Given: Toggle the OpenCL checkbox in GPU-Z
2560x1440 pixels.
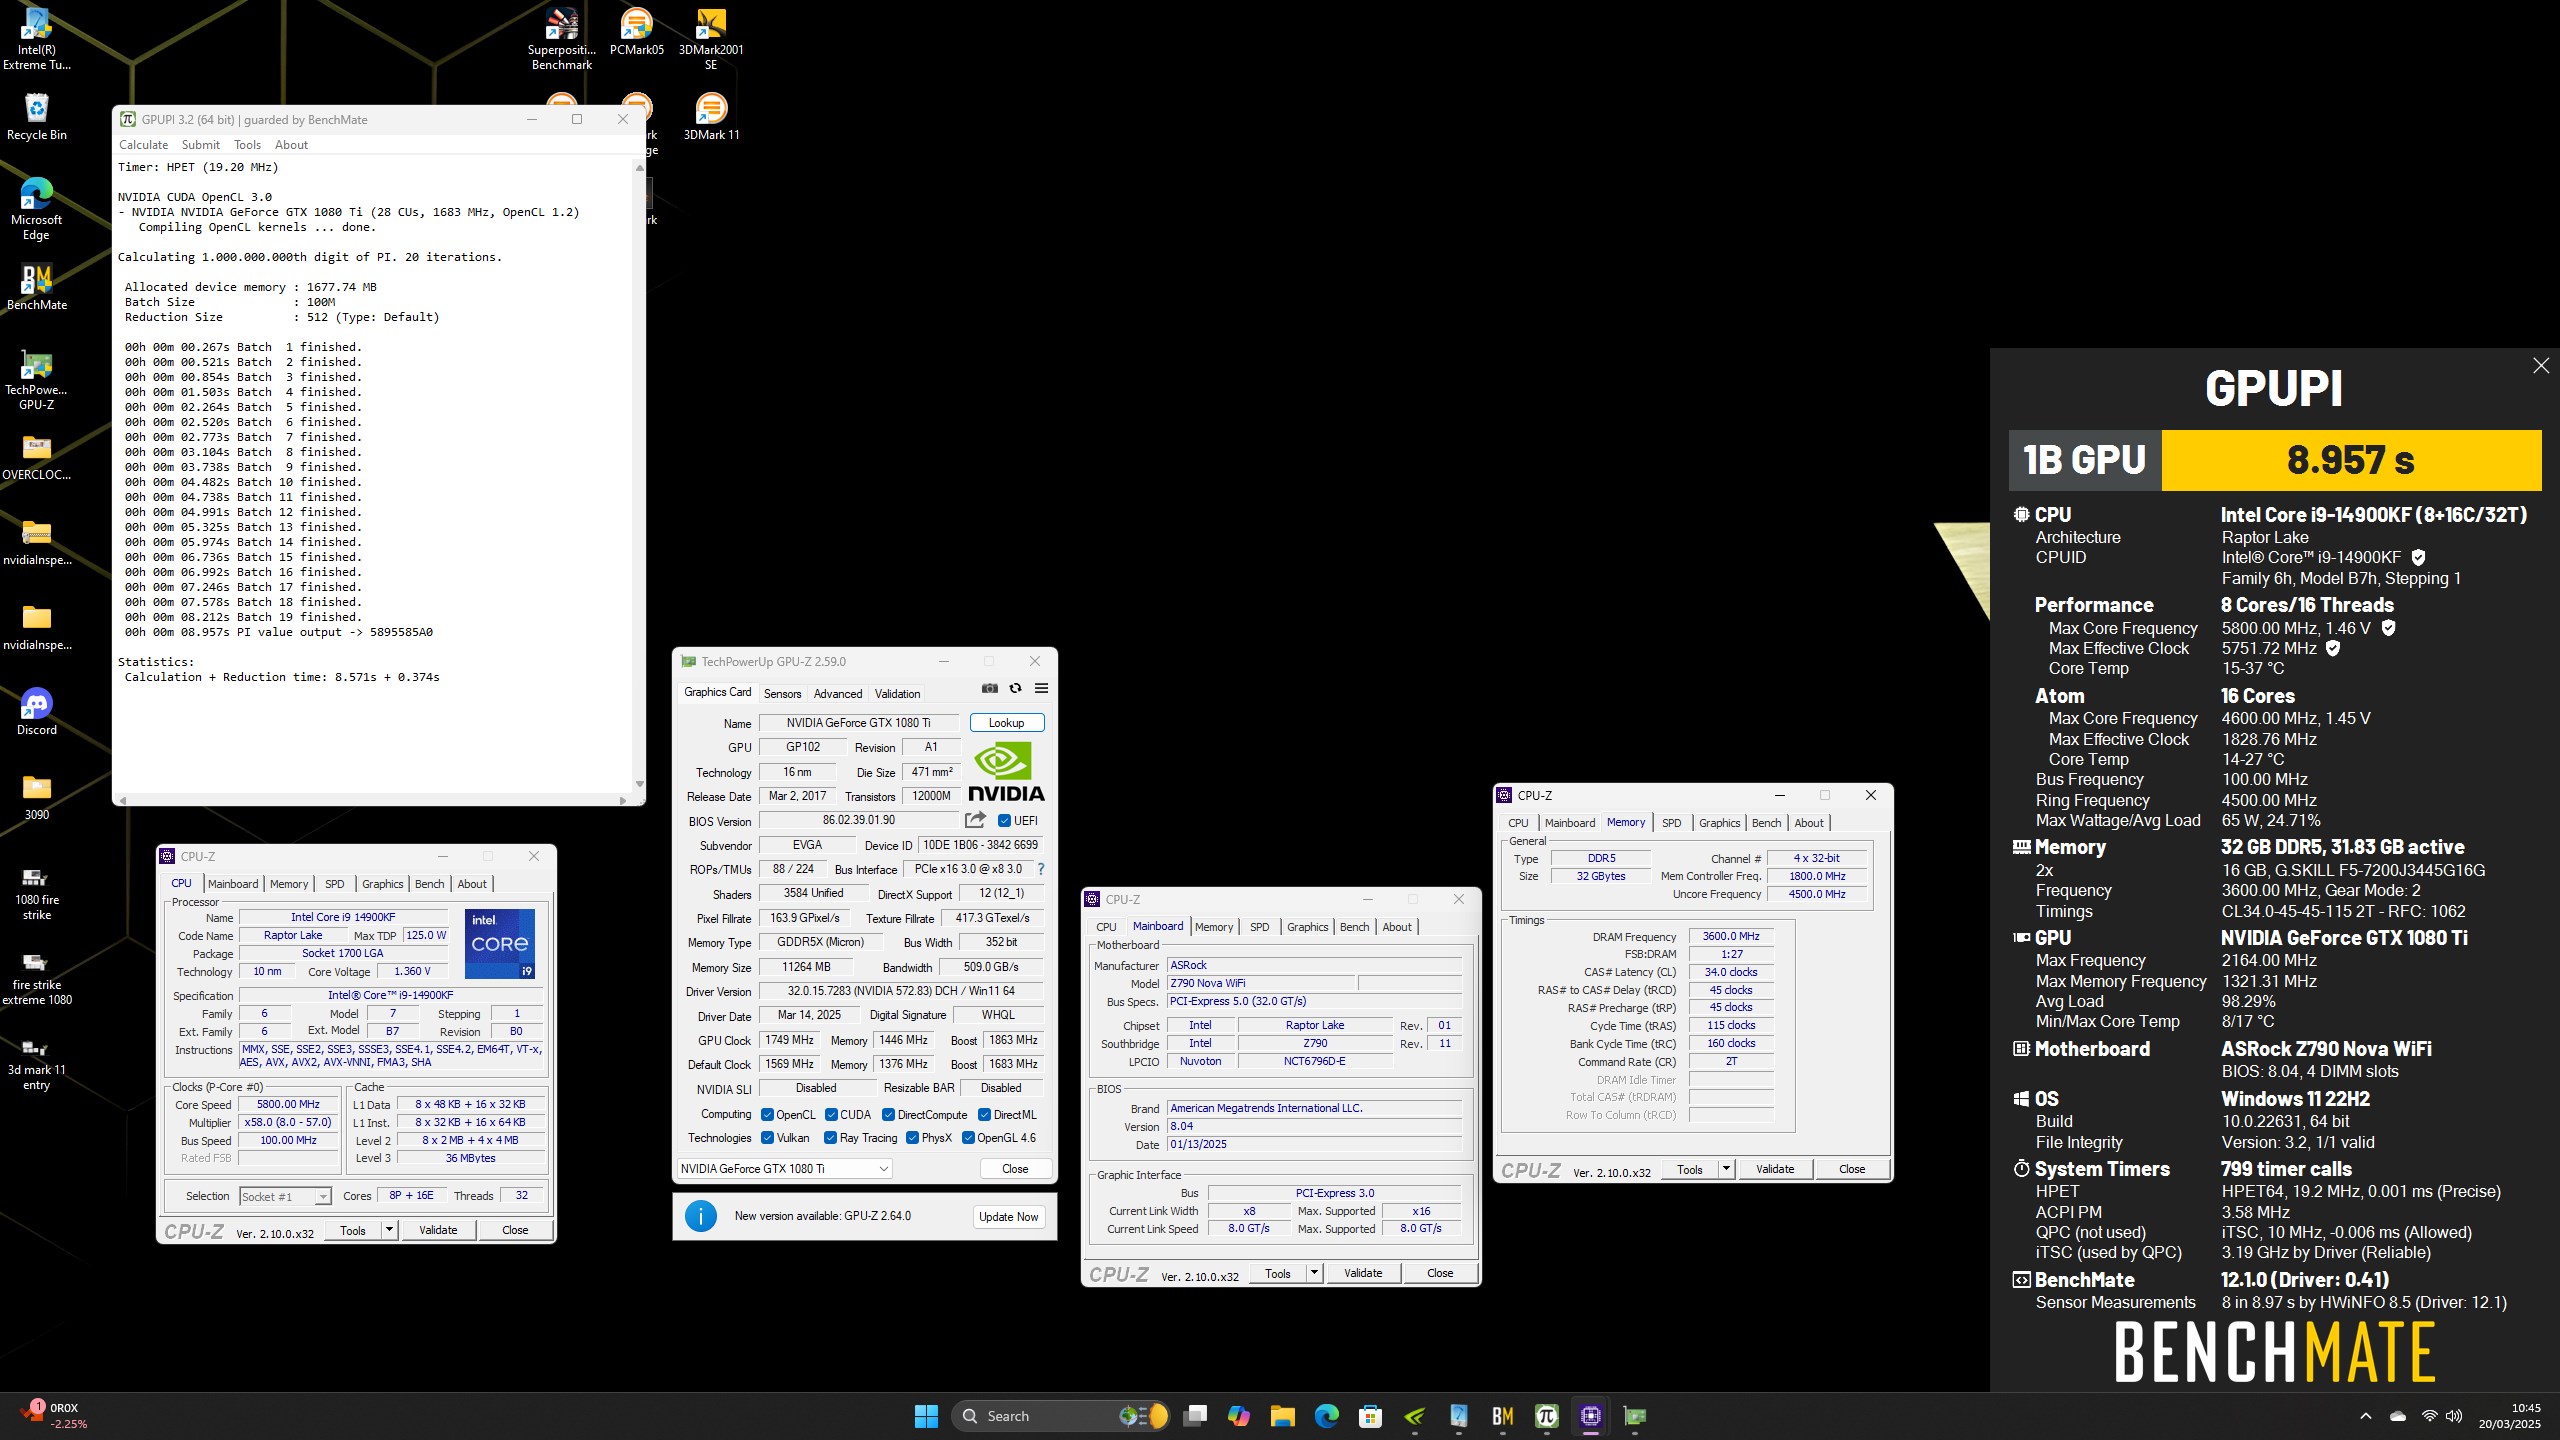Looking at the screenshot, I should [767, 1115].
